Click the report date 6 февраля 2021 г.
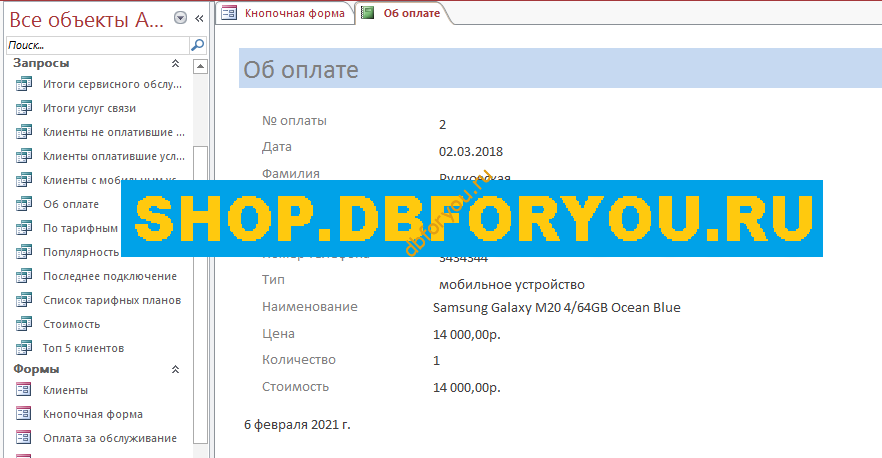 297,425
